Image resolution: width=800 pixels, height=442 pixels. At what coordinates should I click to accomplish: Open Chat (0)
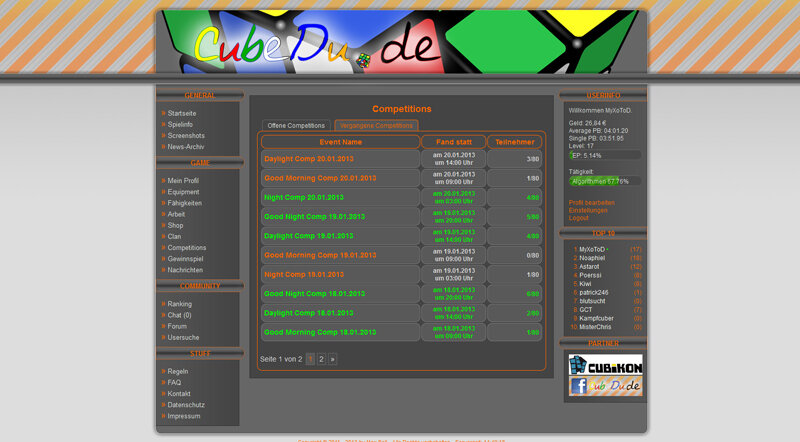click(x=179, y=315)
